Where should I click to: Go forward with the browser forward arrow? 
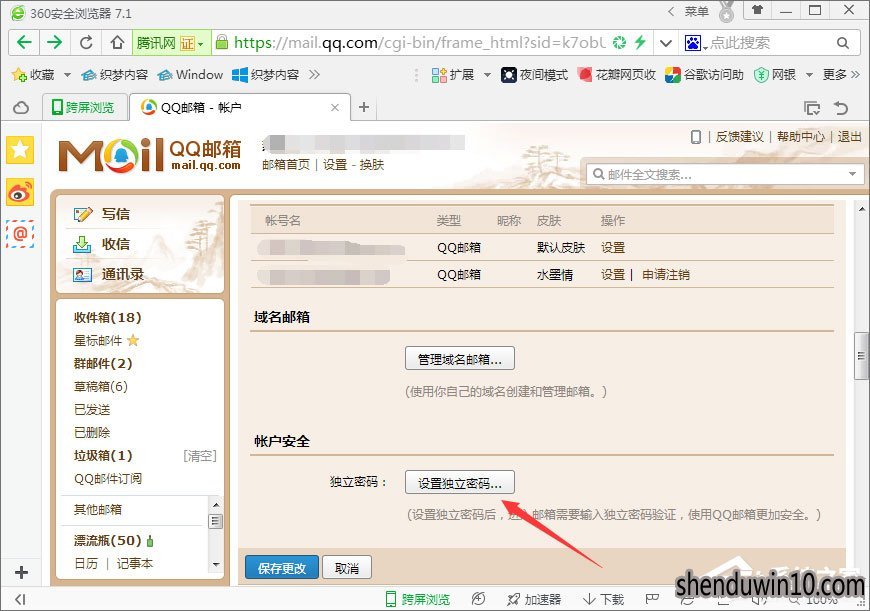click(54, 42)
